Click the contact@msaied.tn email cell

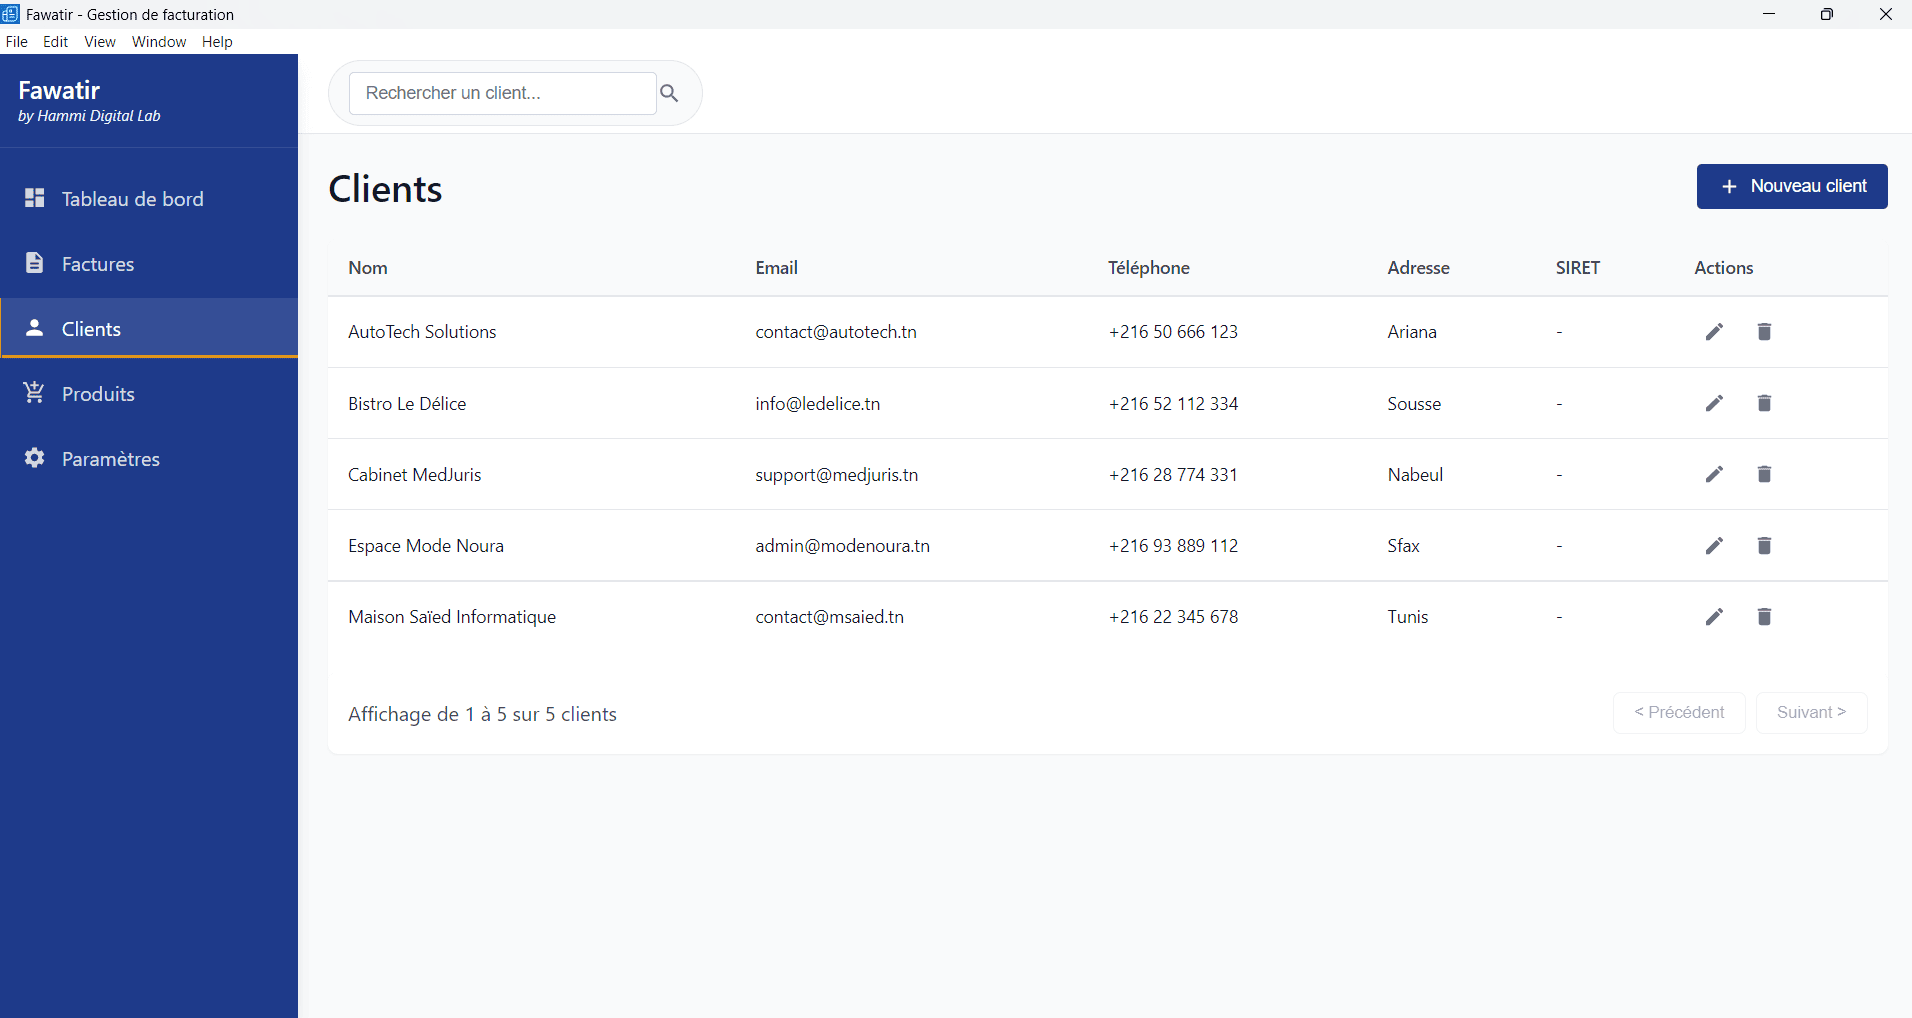point(830,617)
